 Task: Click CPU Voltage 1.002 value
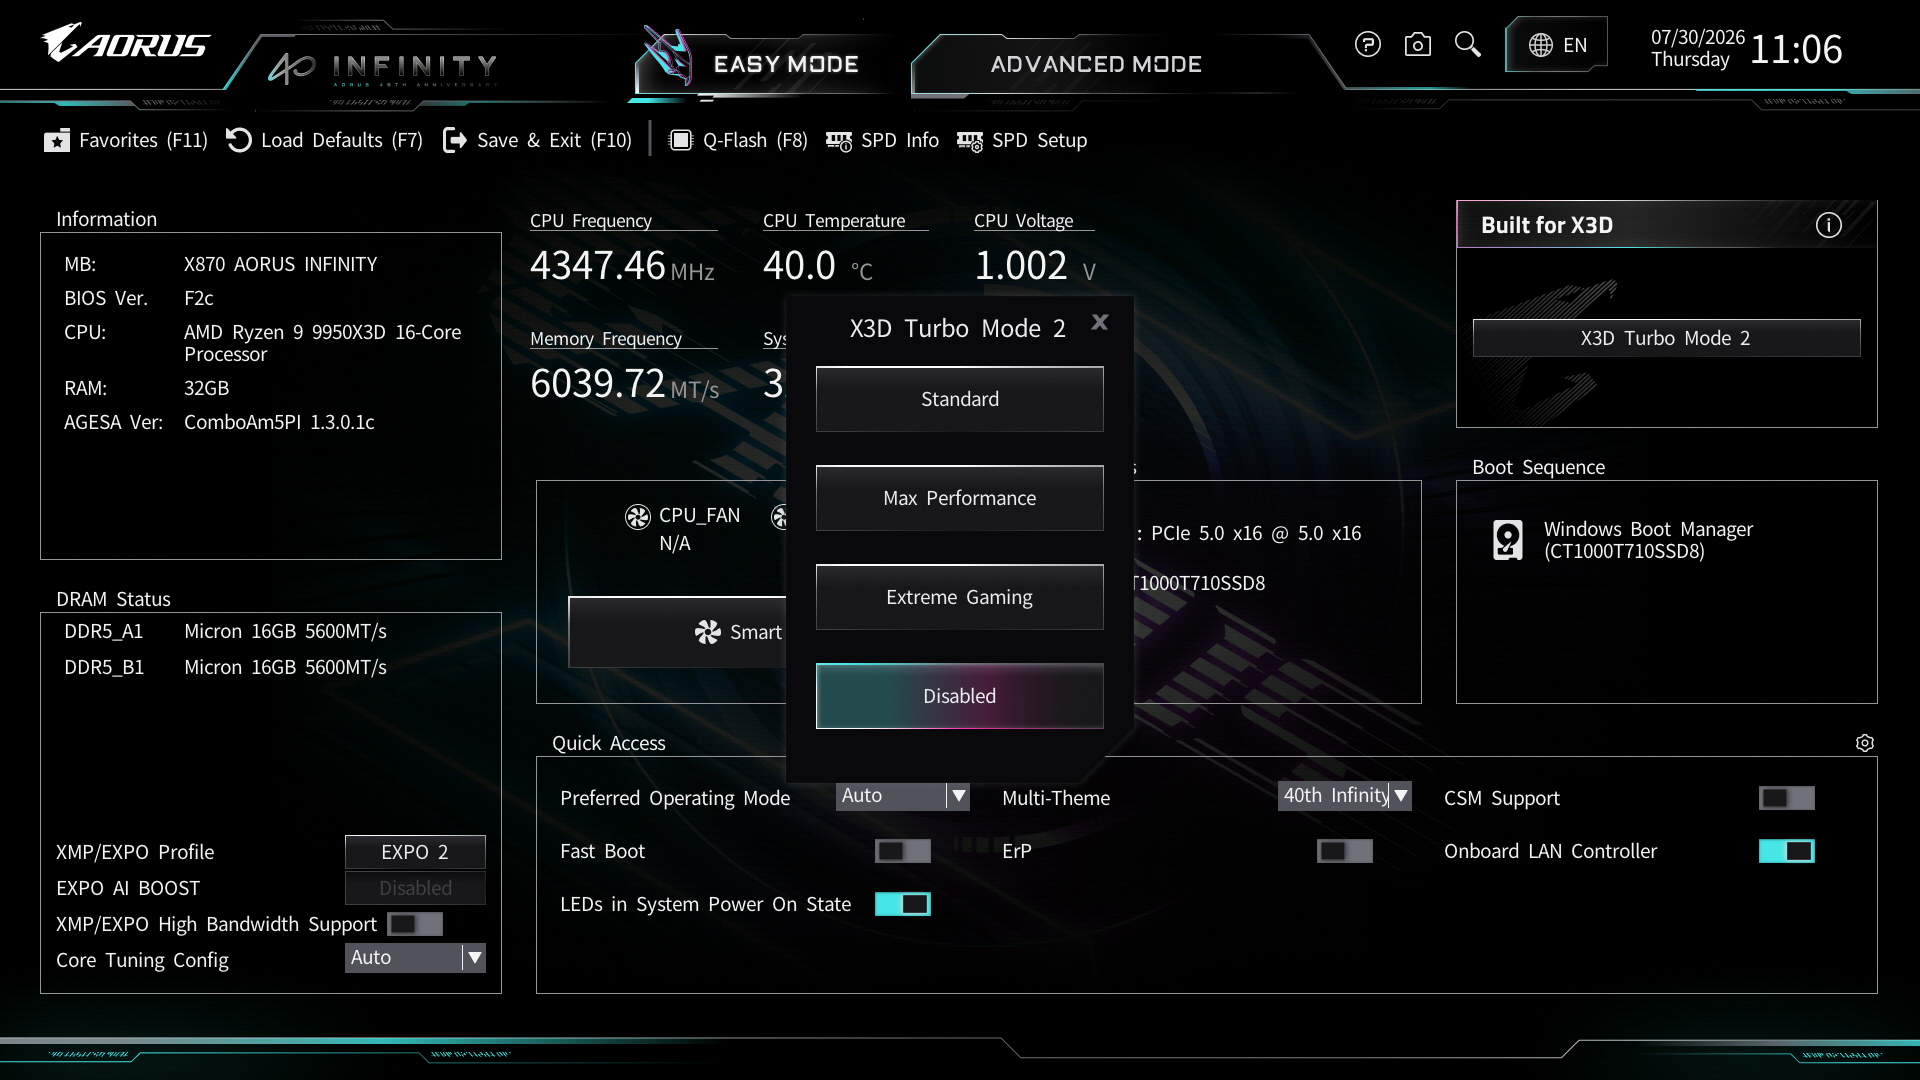pyautogui.click(x=1021, y=266)
